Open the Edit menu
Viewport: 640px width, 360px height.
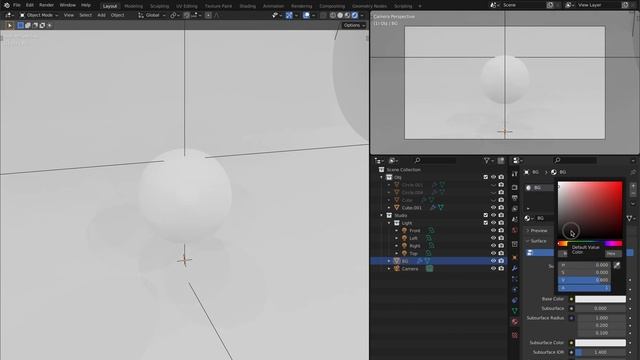coord(30,5)
